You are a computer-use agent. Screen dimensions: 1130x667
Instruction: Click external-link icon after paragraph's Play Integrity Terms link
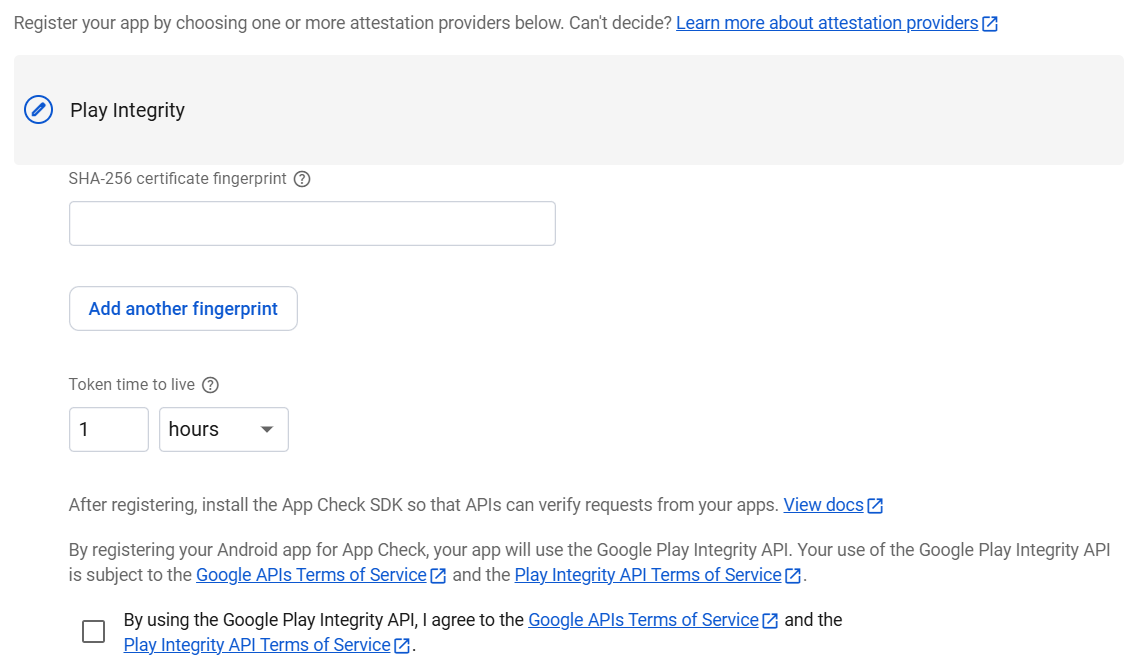(x=793, y=576)
